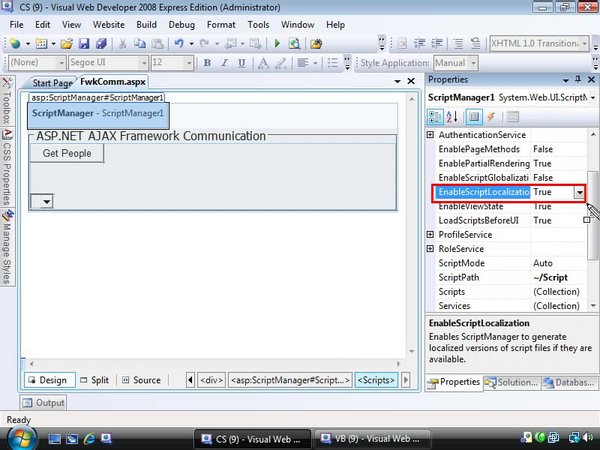The image size is (600, 450).
Task: Open Internet Explorer from the taskbar
Action: coord(90,439)
